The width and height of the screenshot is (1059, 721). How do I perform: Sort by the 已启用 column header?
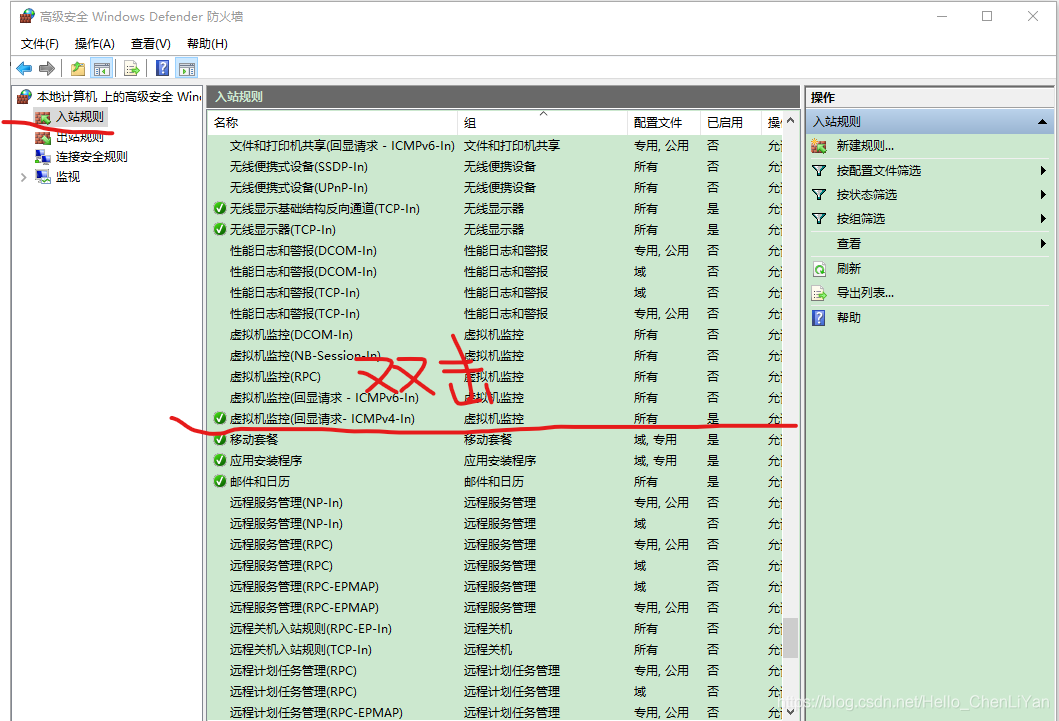(x=731, y=122)
